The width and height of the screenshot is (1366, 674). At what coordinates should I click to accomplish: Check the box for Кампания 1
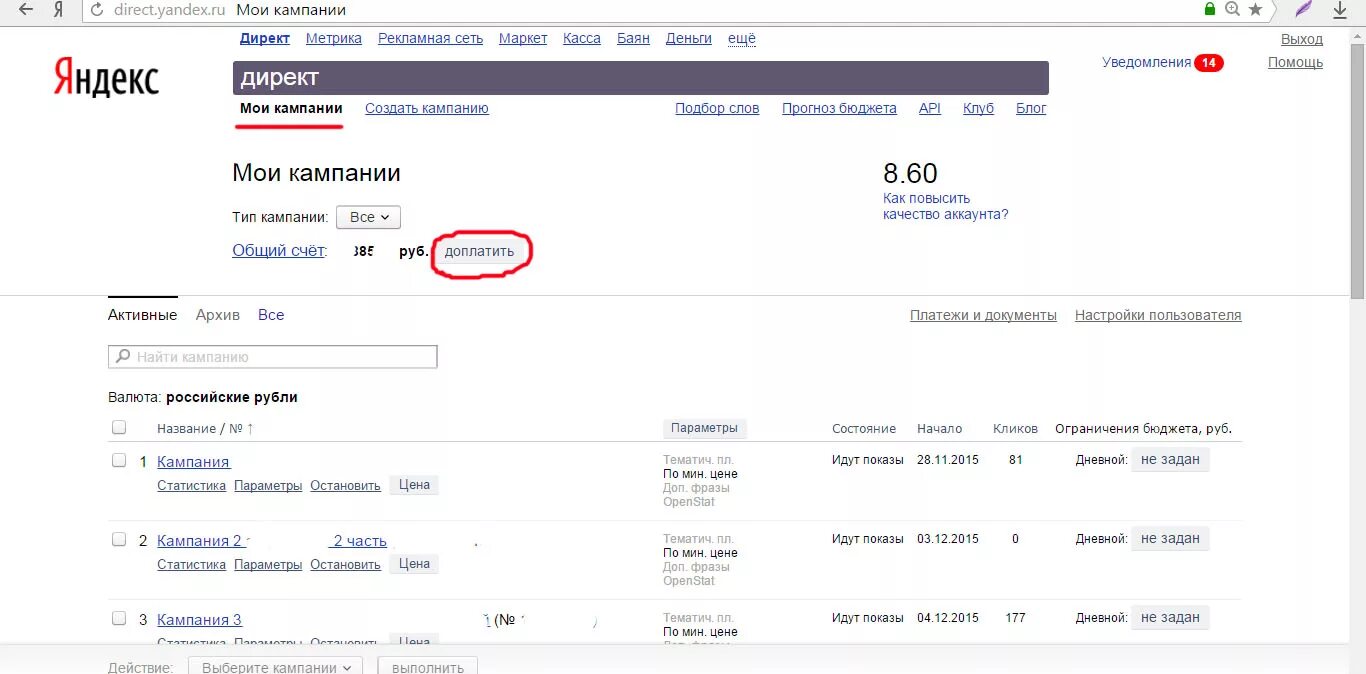(119, 460)
